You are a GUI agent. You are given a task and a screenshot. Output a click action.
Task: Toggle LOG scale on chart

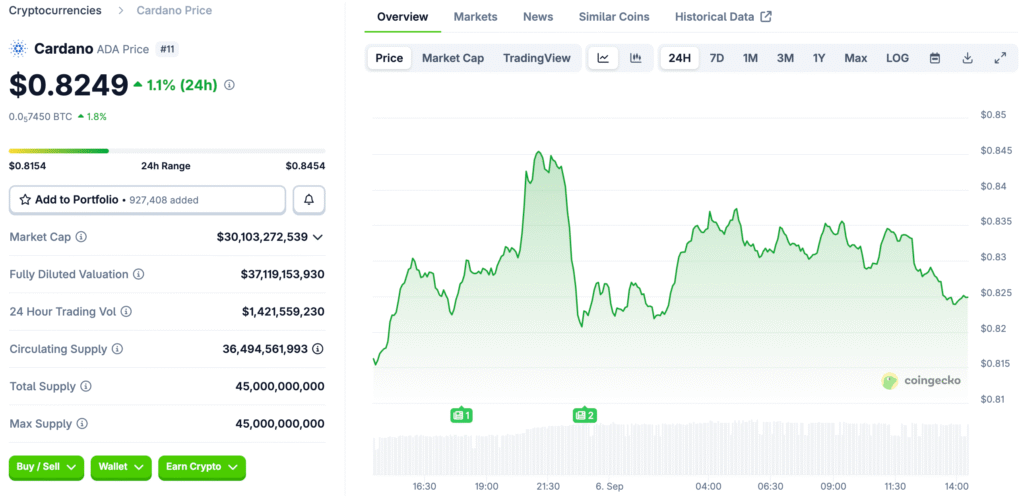click(897, 58)
